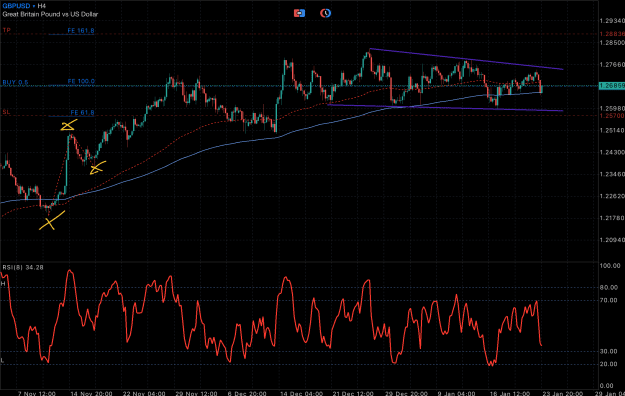The width and height of the screenshot is (625, 396).
Task: Click the RSI 80.00 scale value
Action: point(610,288)
